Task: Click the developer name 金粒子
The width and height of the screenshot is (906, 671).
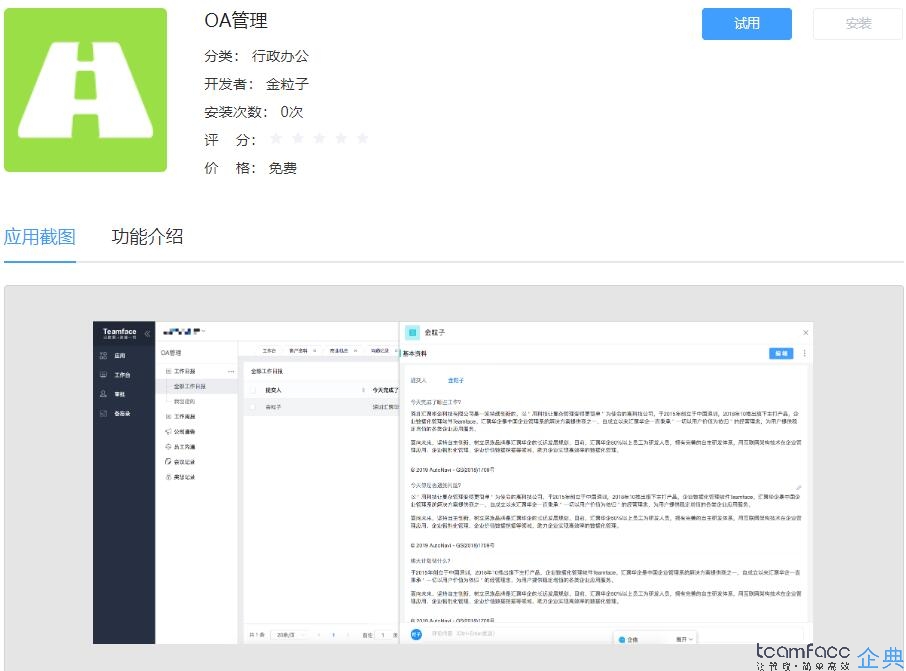Action: pyautogui.click(x=287, y=84)
